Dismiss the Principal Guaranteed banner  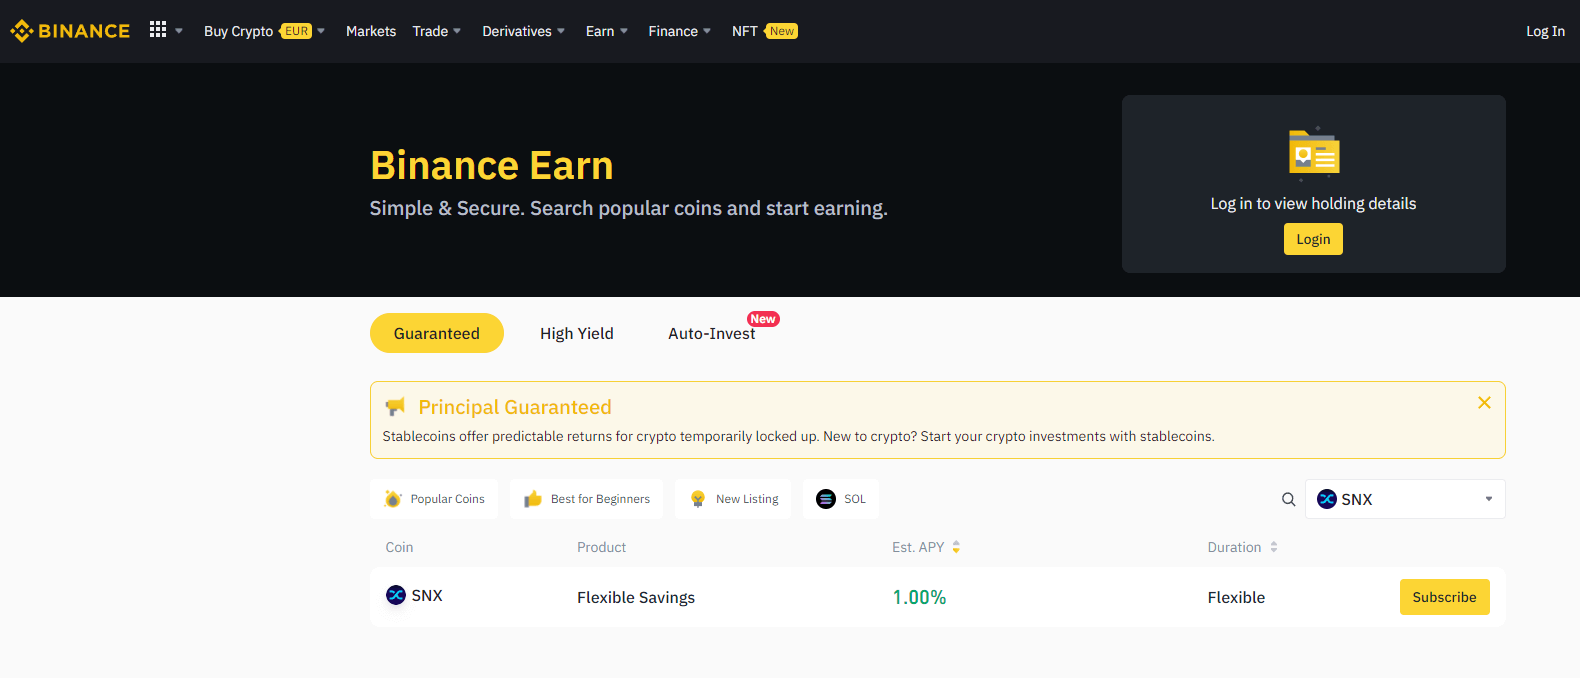tap(1484, 402)
